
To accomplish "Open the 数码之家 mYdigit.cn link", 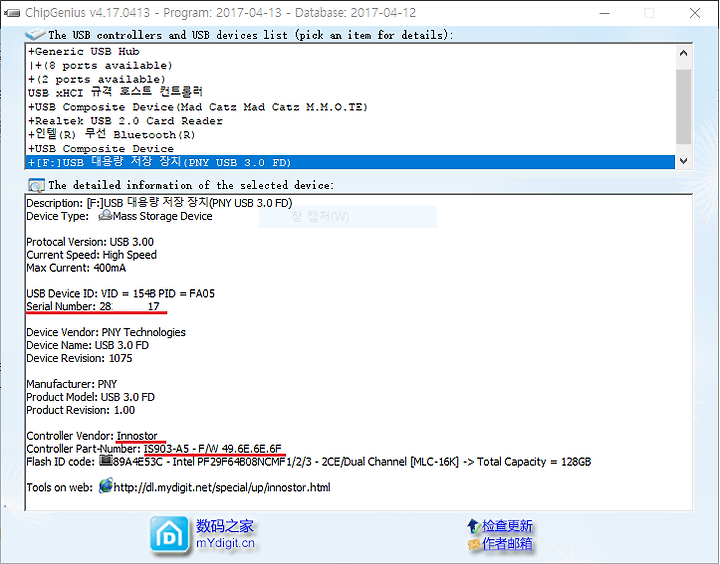I will pyautogui.click(x=225, y=534).
